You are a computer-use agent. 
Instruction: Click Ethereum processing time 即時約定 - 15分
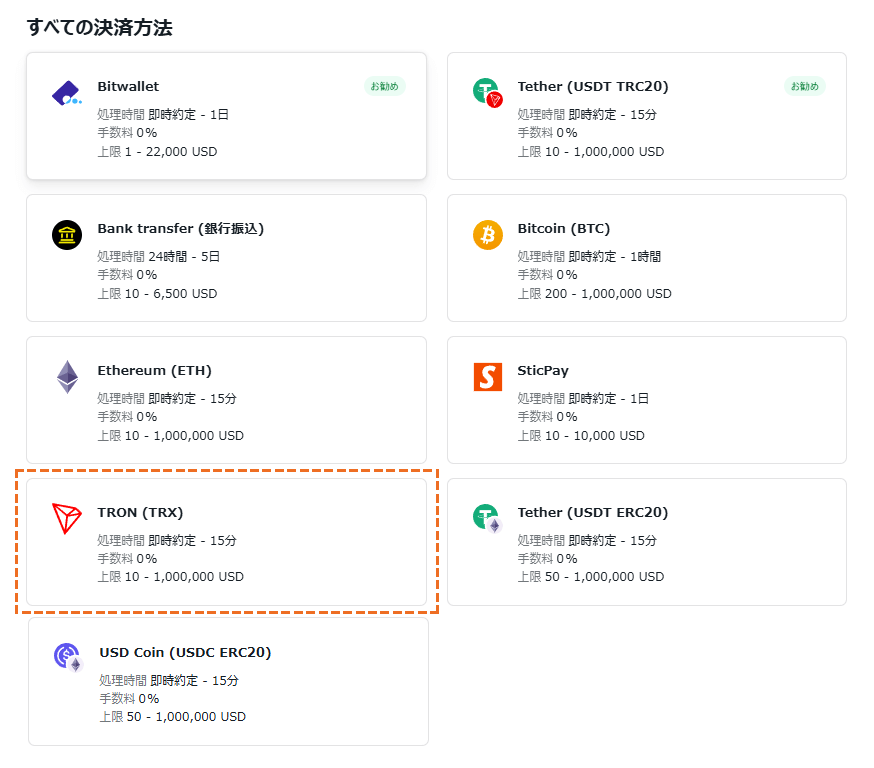[x=167, y=398]
